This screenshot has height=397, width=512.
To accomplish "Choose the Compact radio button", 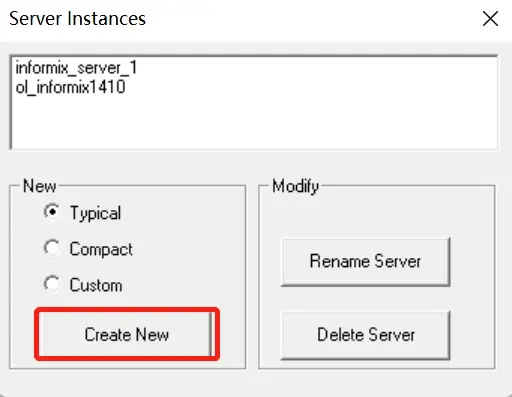I will click(x=52, y=248).
